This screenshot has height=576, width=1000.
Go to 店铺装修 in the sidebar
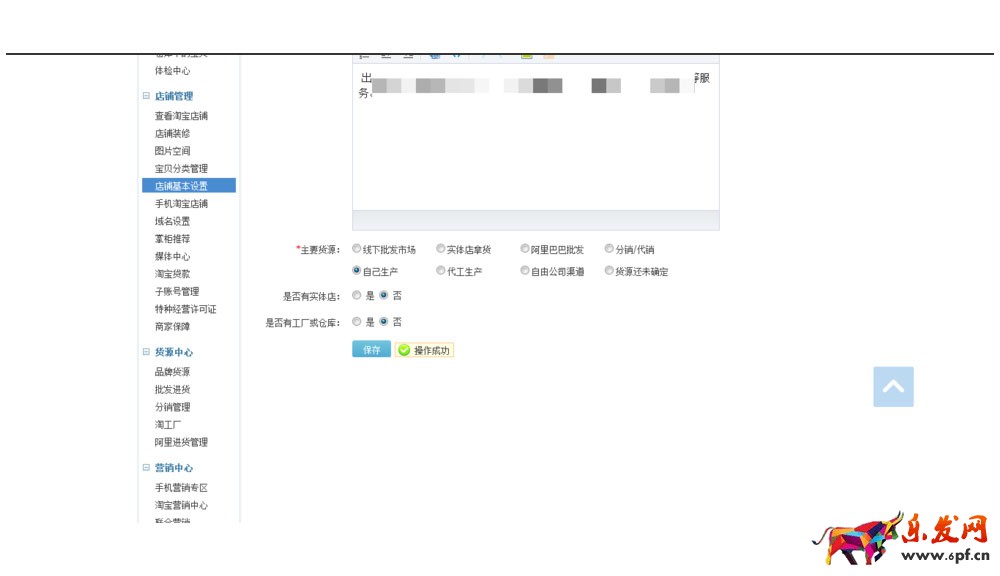(172, 134)
